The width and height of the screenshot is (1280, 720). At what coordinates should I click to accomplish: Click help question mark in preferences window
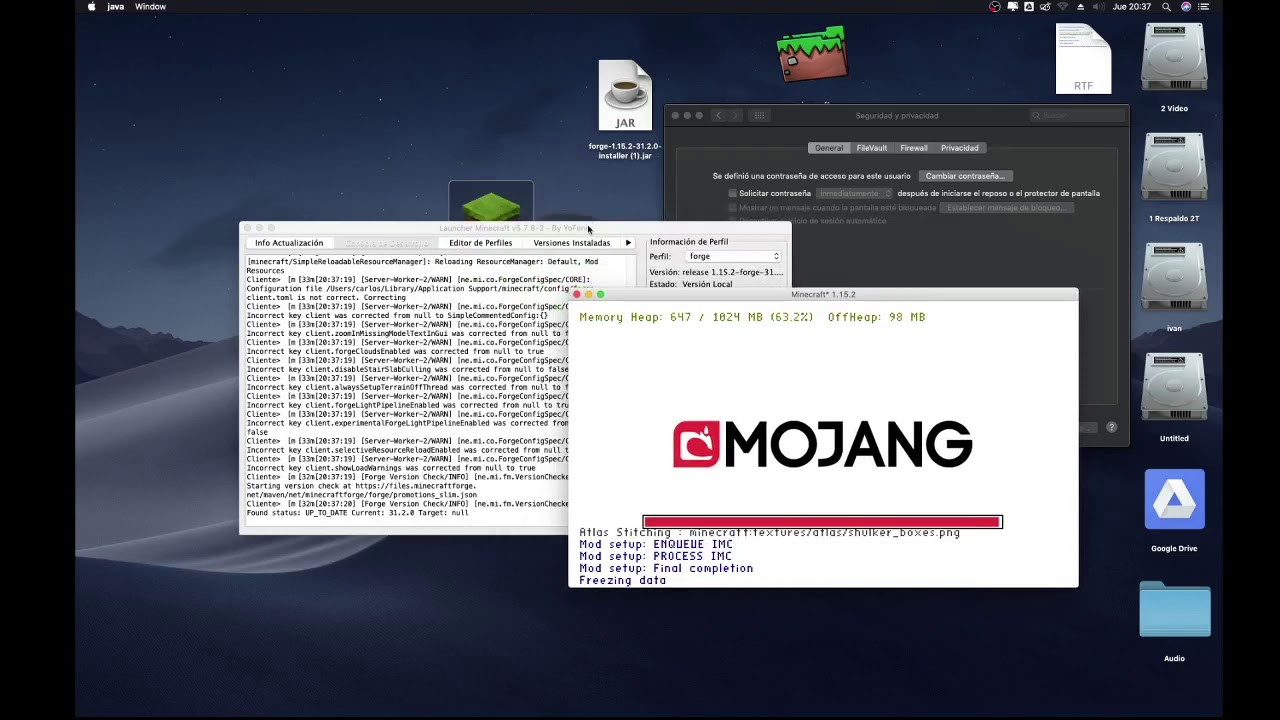[1111, 427]
